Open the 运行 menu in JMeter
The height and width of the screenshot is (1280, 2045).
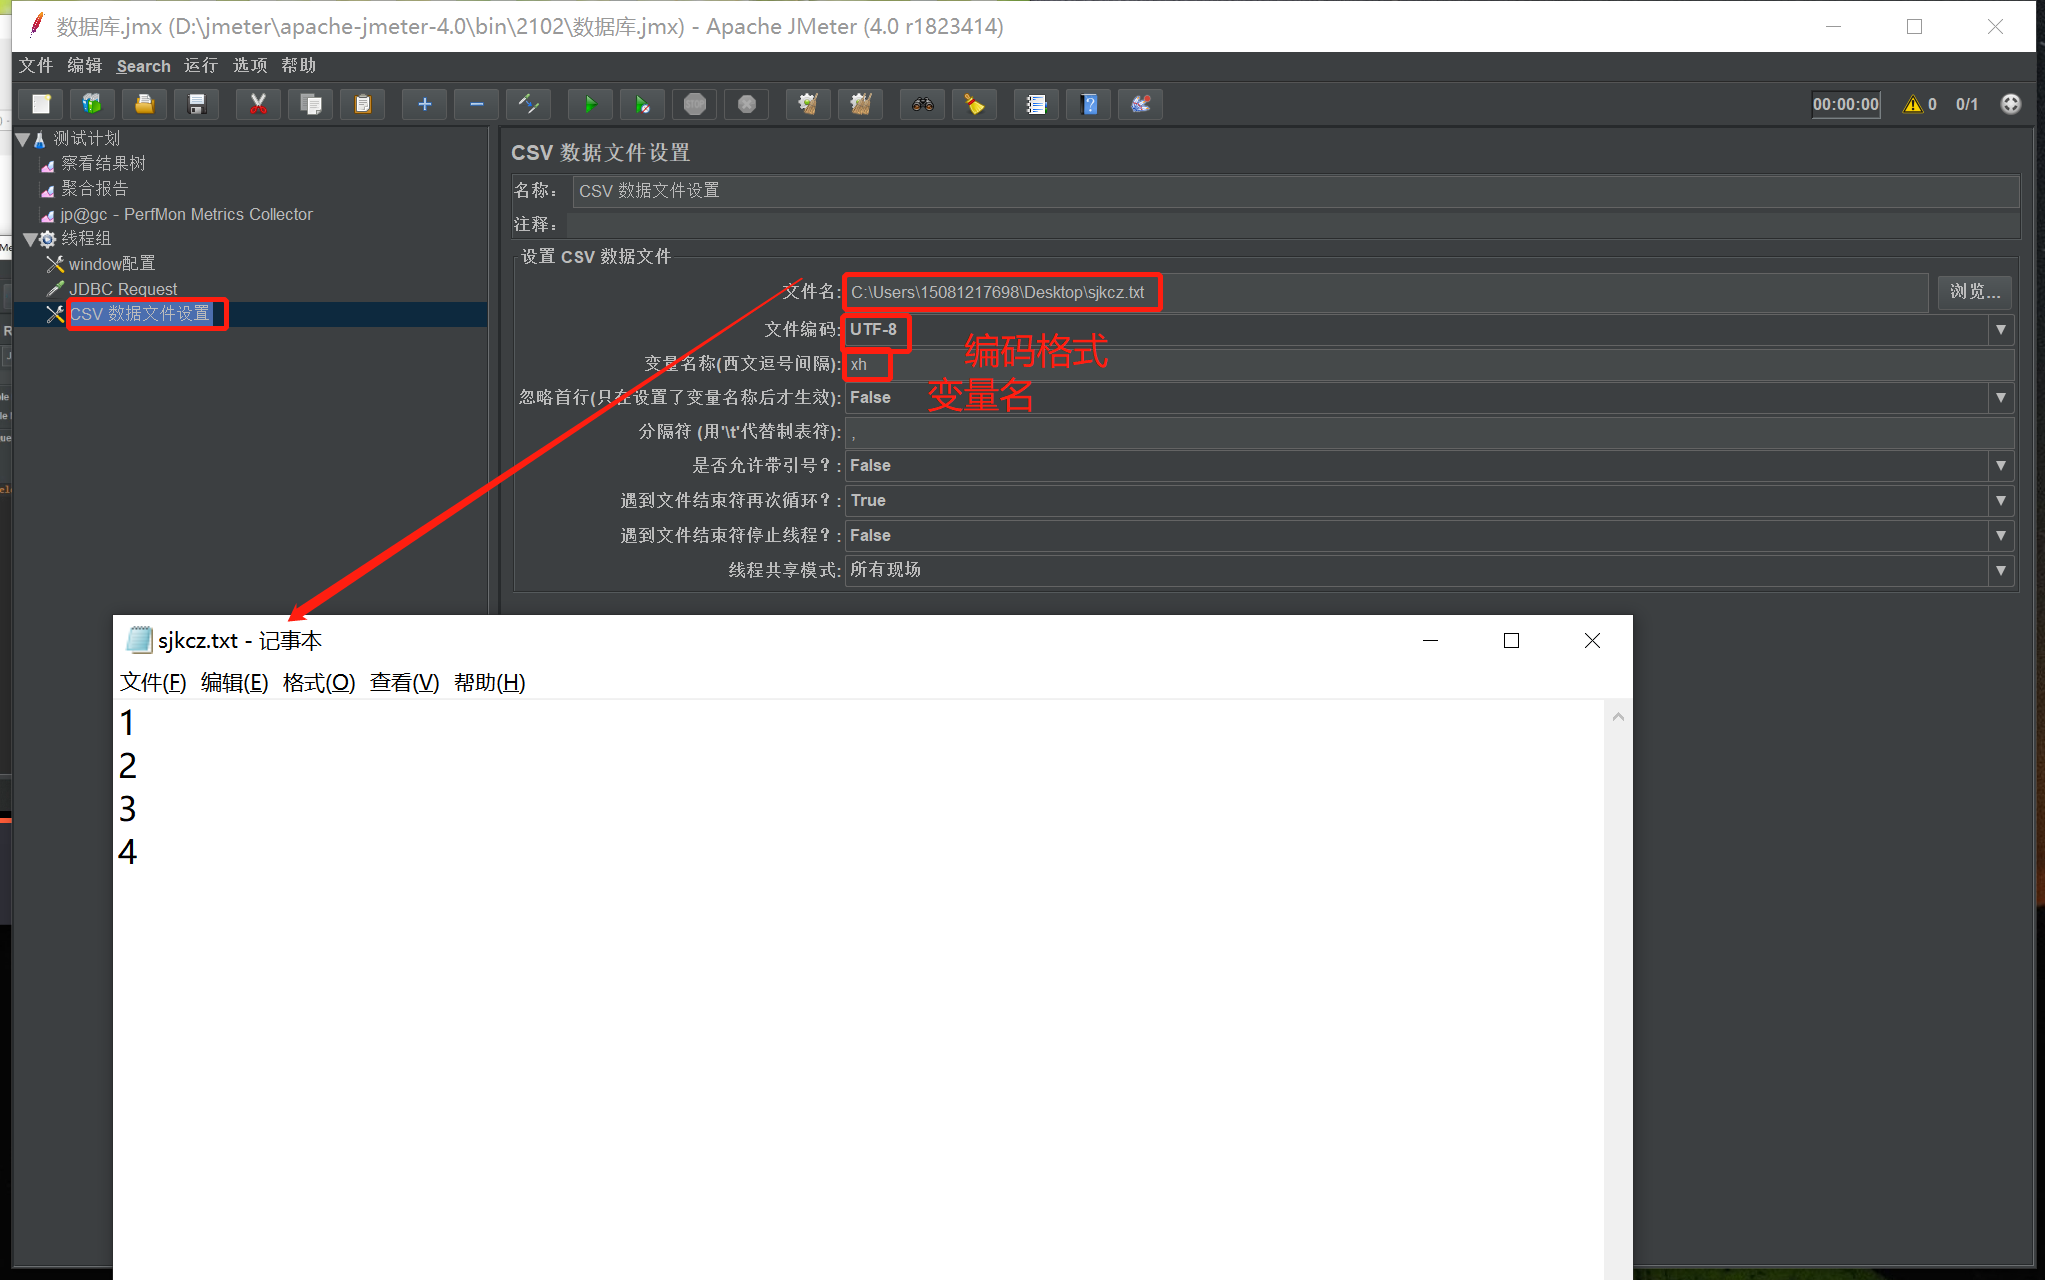tap(200, 66)
